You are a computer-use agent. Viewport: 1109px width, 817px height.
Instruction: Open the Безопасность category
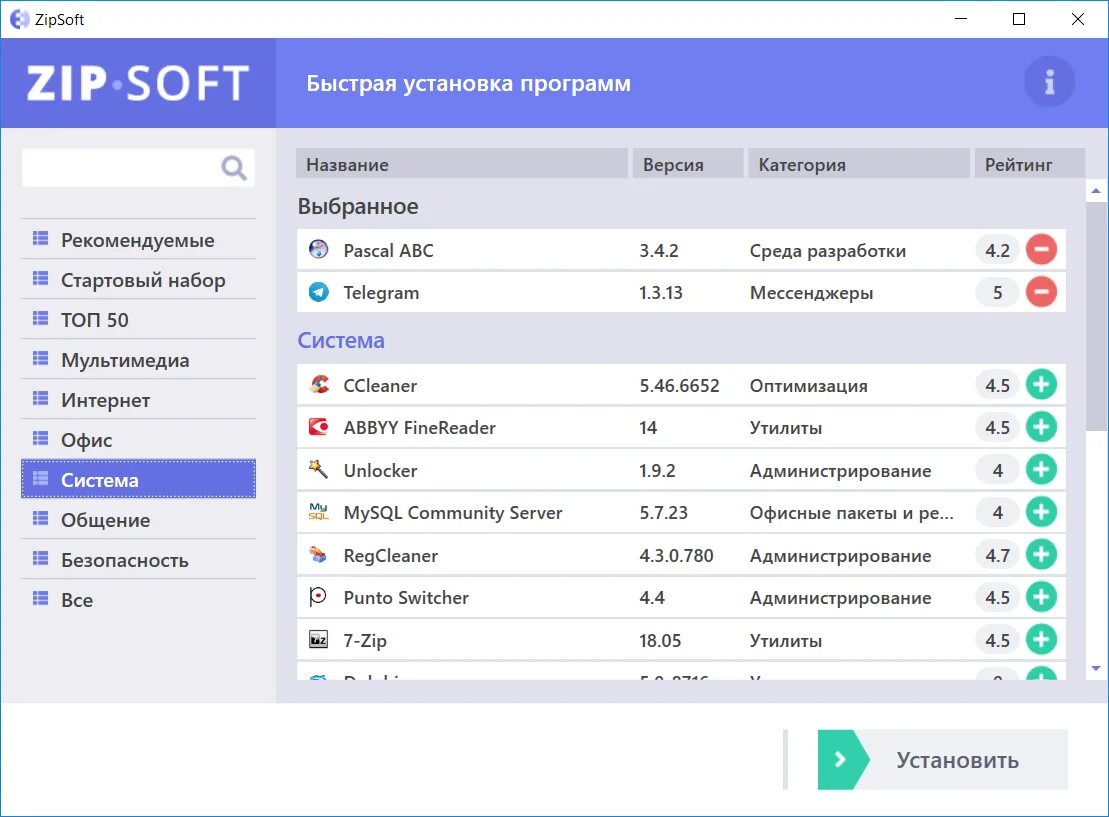tap(138, 560)
